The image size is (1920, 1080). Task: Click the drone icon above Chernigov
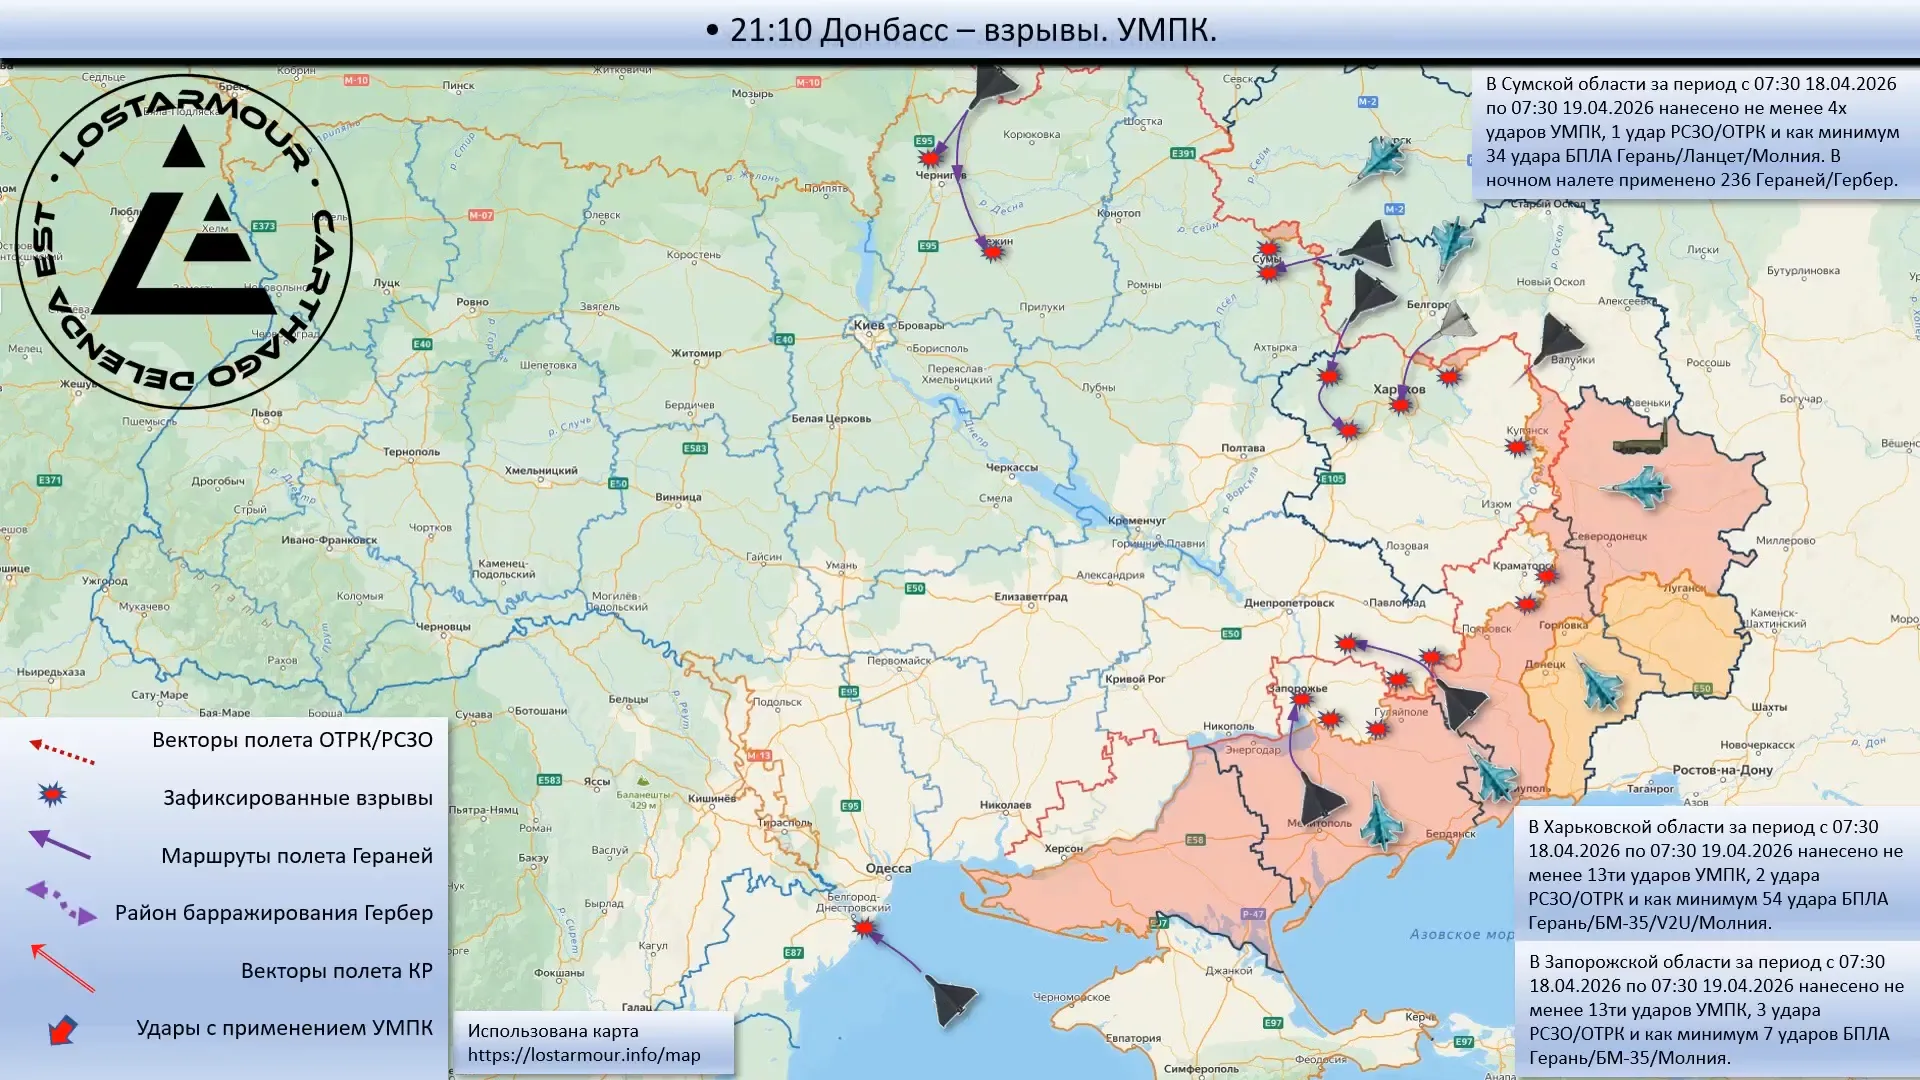(993, 84)
